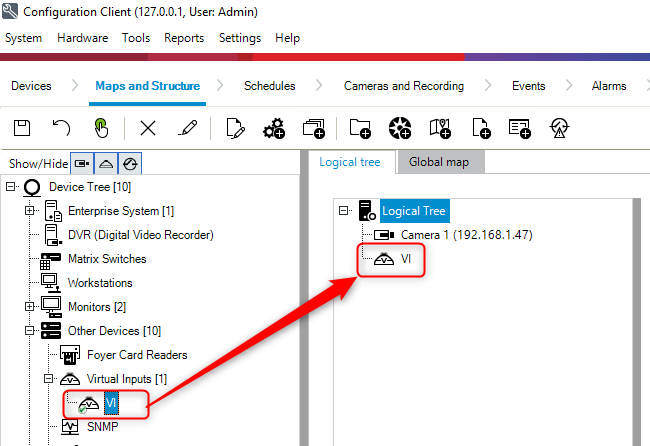Select VI item under Virtual Inputs

pos(111,402)
